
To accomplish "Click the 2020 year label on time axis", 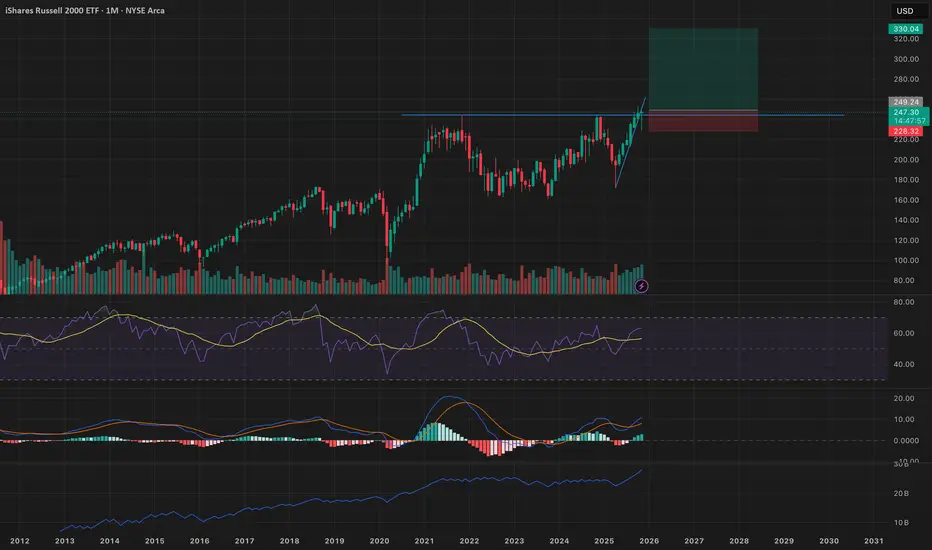I will pyautogui.click(x=379, y=540).
